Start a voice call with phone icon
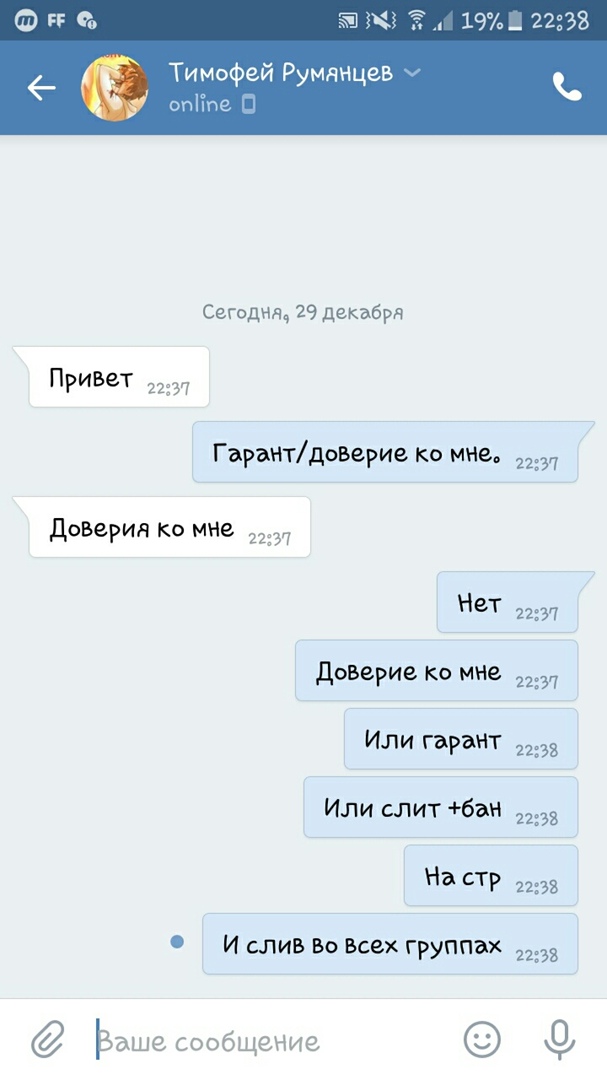Viewport: 607px width, 1080px height. (x=567, y=87)
